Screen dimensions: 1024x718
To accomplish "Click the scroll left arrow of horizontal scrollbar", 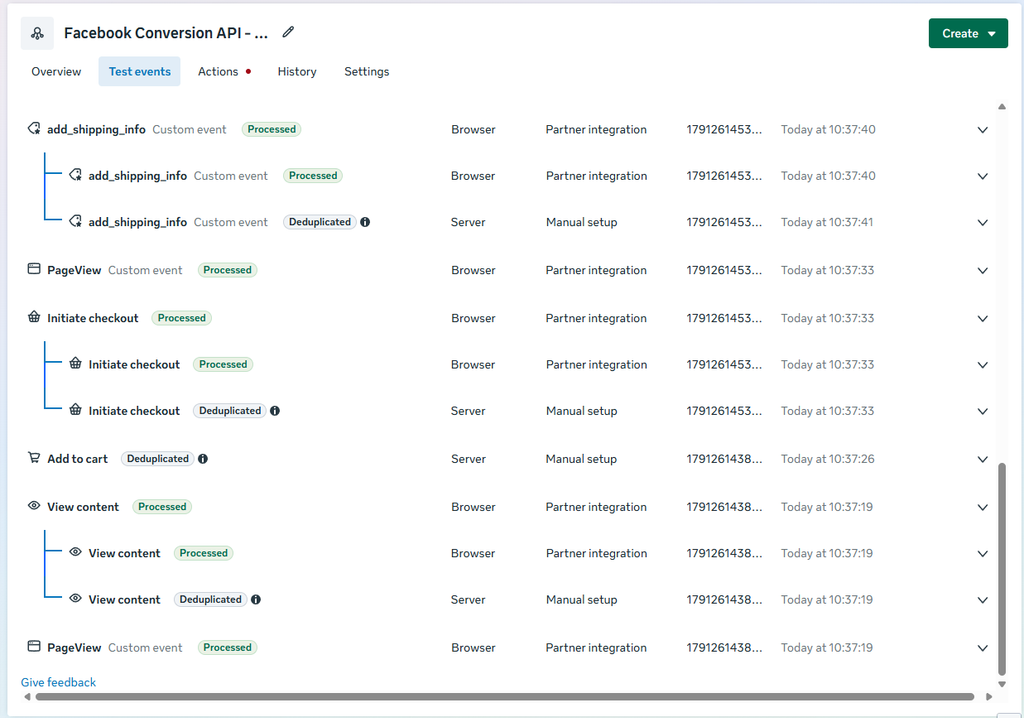I will point(27,697).
